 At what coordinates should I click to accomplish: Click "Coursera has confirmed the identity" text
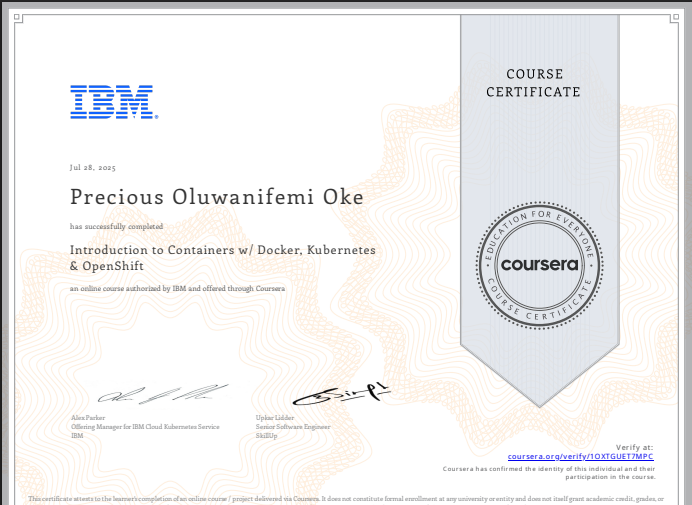pyautogui.click(x=549, y=473)
